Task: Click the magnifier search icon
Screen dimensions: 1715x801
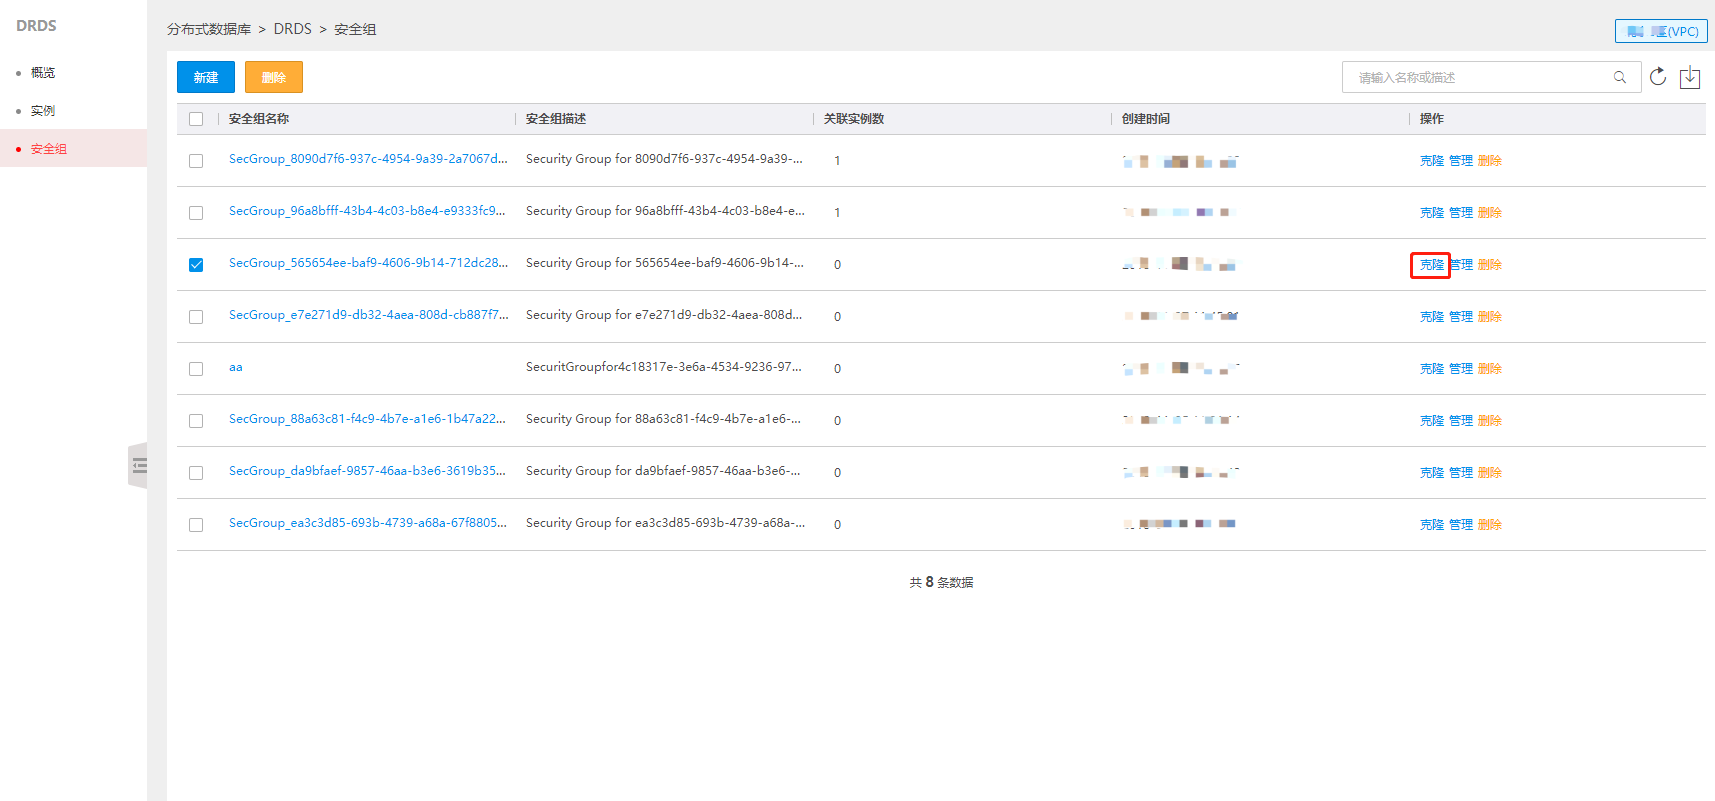Action: (x=1619, y=77)
